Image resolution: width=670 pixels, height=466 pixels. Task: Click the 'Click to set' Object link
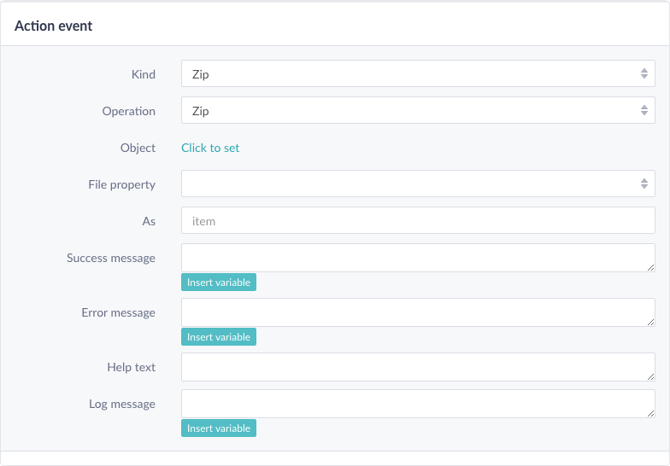(x=210, y=148)
